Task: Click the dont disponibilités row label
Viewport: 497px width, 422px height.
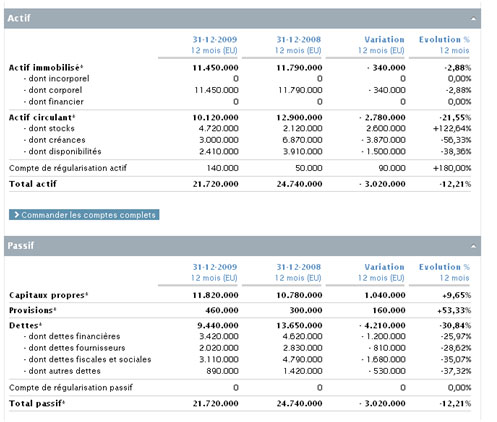Action: click(x=62, y=152)
